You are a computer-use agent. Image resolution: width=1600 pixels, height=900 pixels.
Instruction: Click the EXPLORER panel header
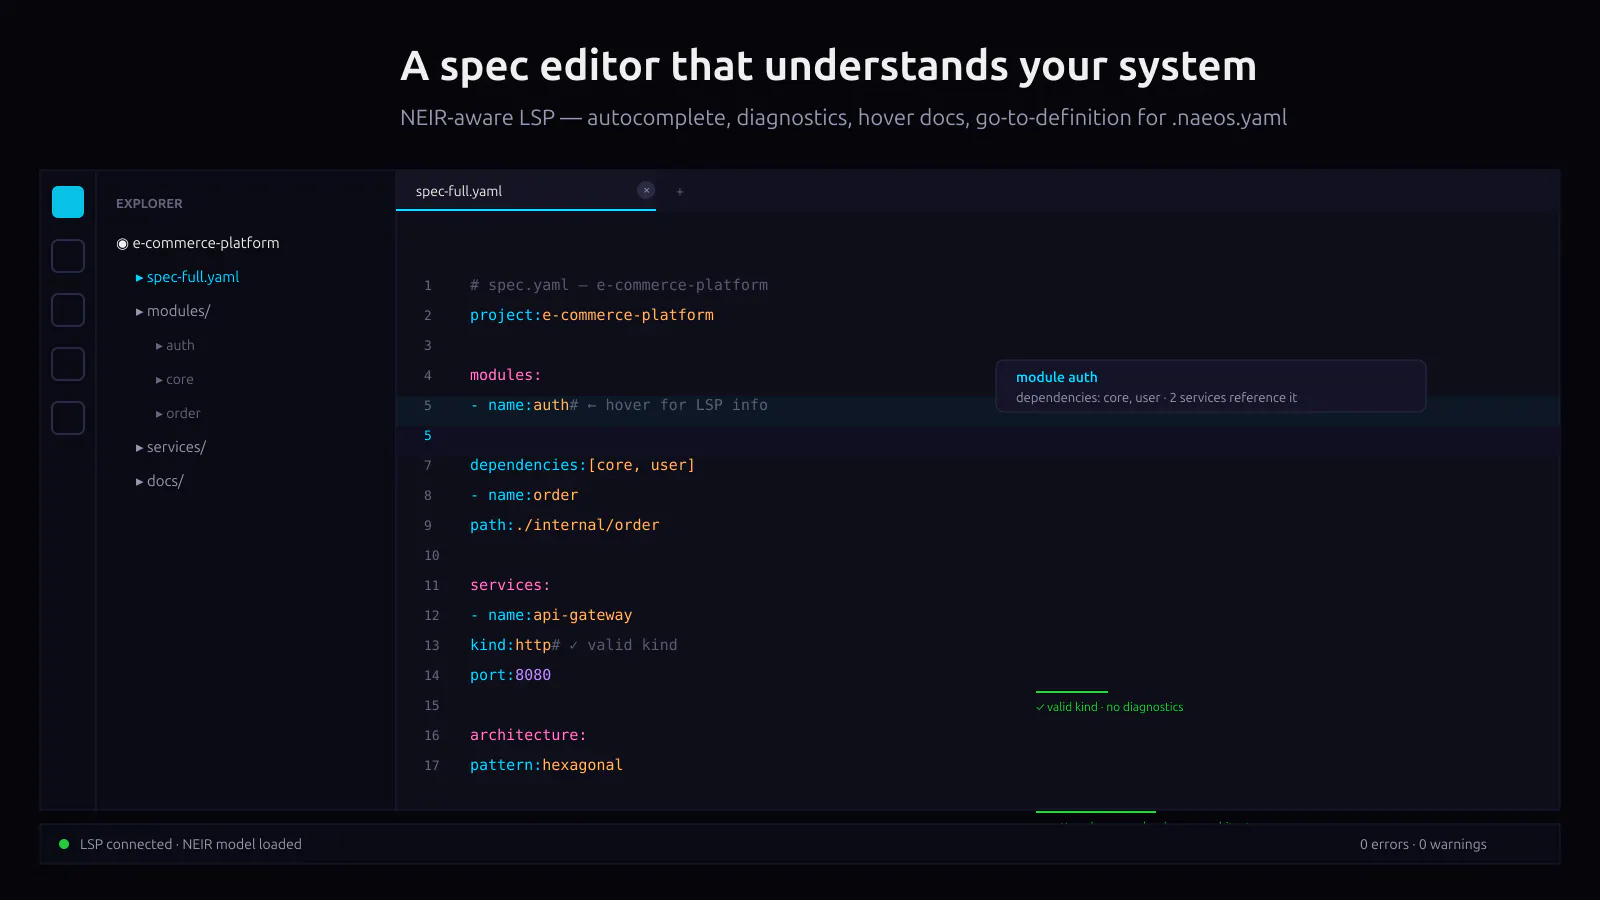coord(149,203)
